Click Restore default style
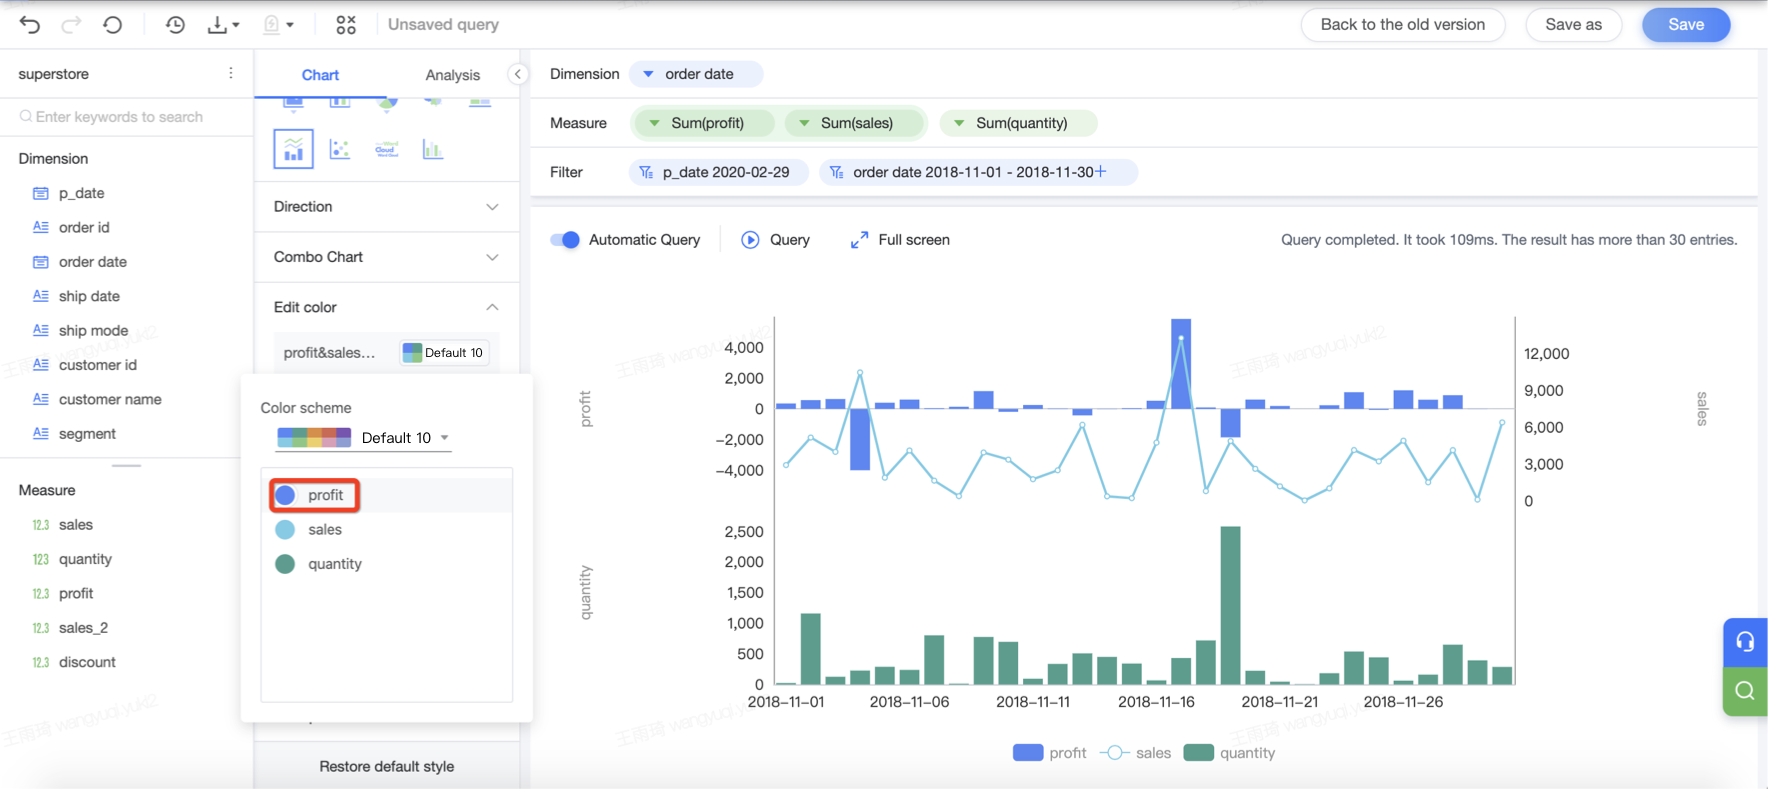 [387, 766]
